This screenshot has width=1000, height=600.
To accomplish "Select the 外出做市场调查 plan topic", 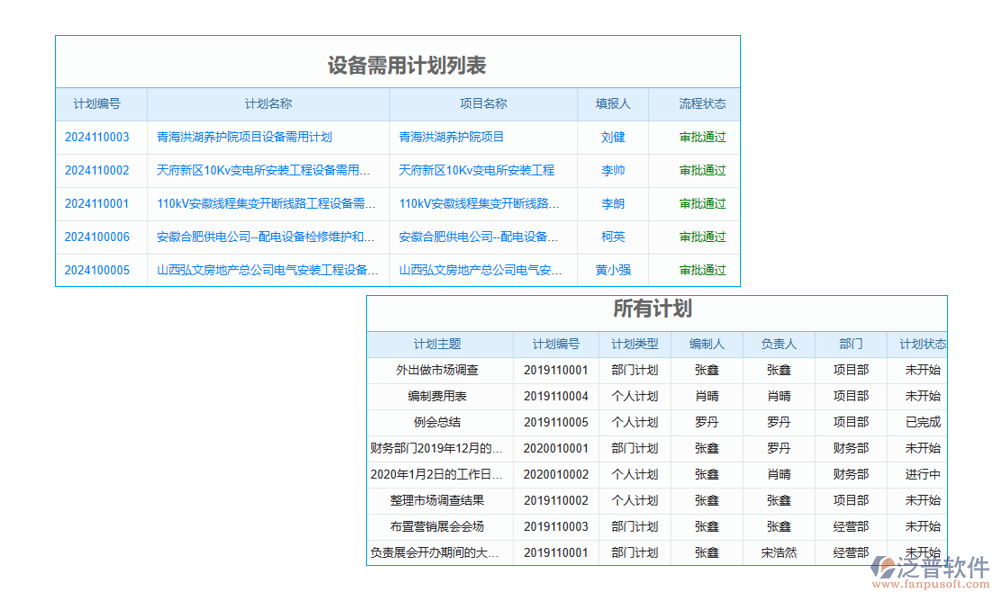I will pyautogui.click(x=440, y=370).
